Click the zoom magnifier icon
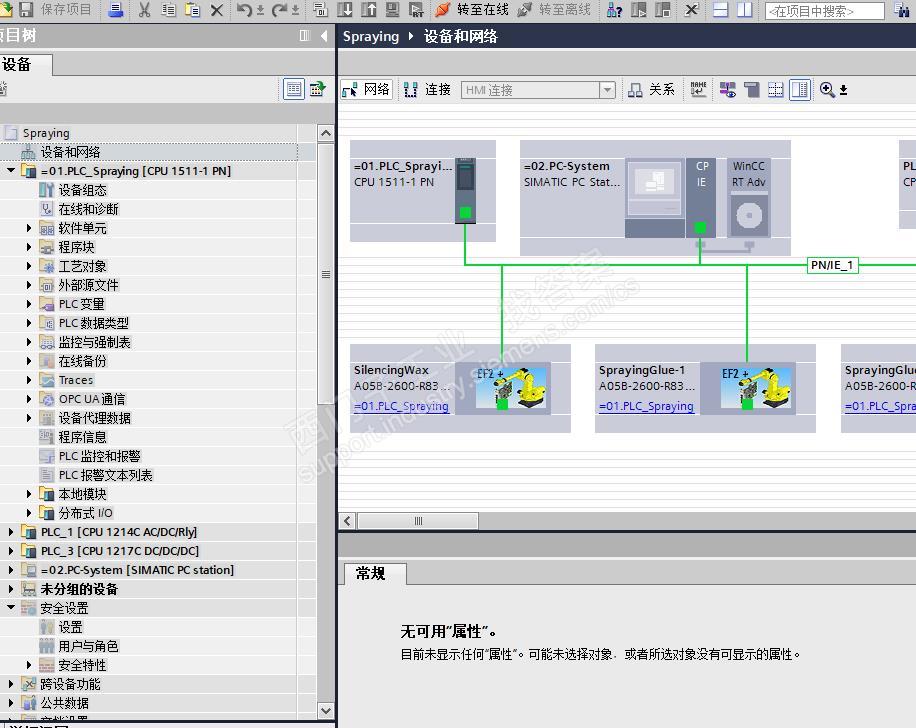Image resolution: width=916 pixels, height=728 pixels. pyautogui.click(x=827, y=89)
